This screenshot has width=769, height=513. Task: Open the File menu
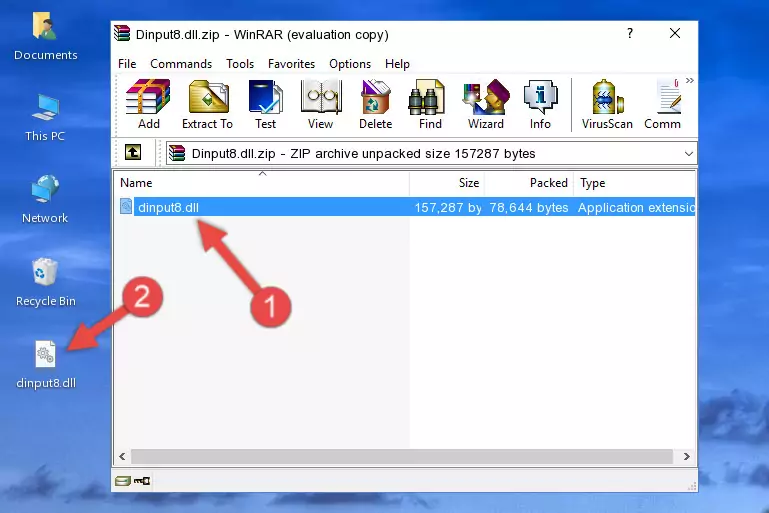pos(127,64)
